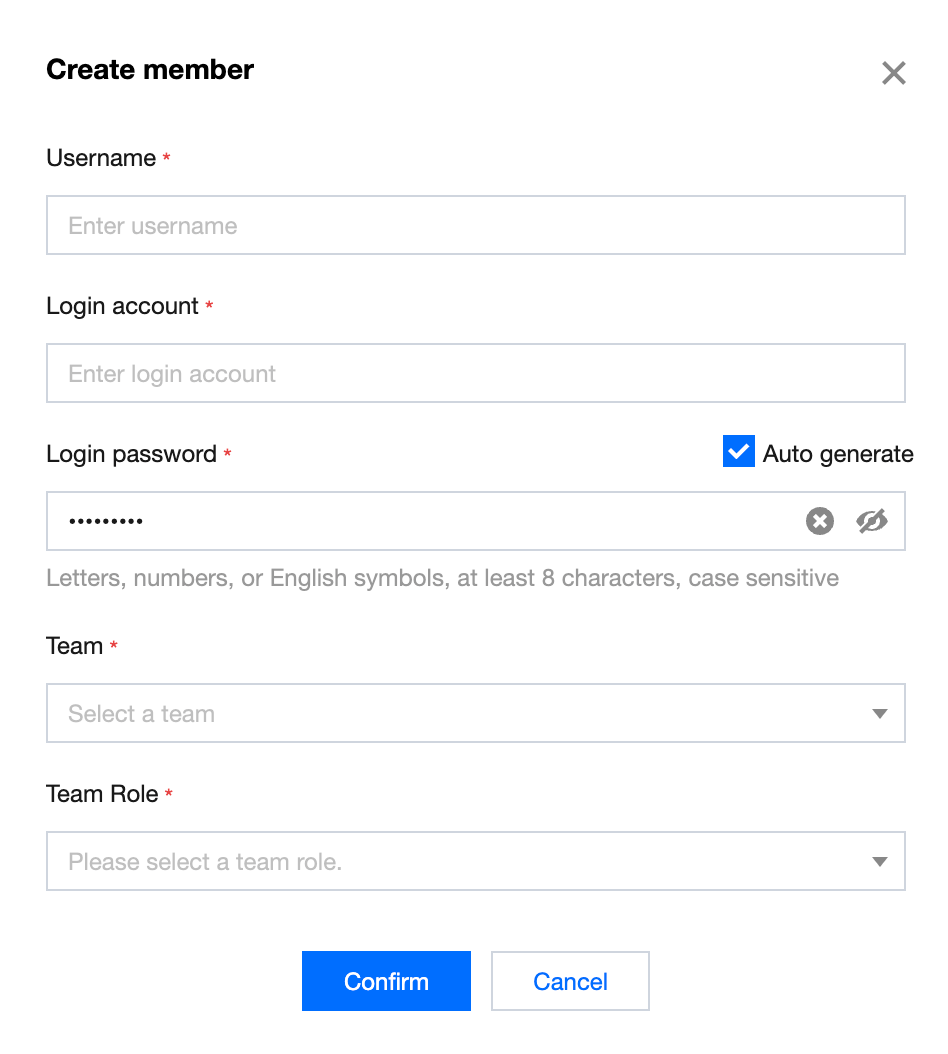Image resolution: width=948 pixels, height=1054 pixels.
Task: Reveal the password using the eye icon
Action: click(x=872, y=521)
